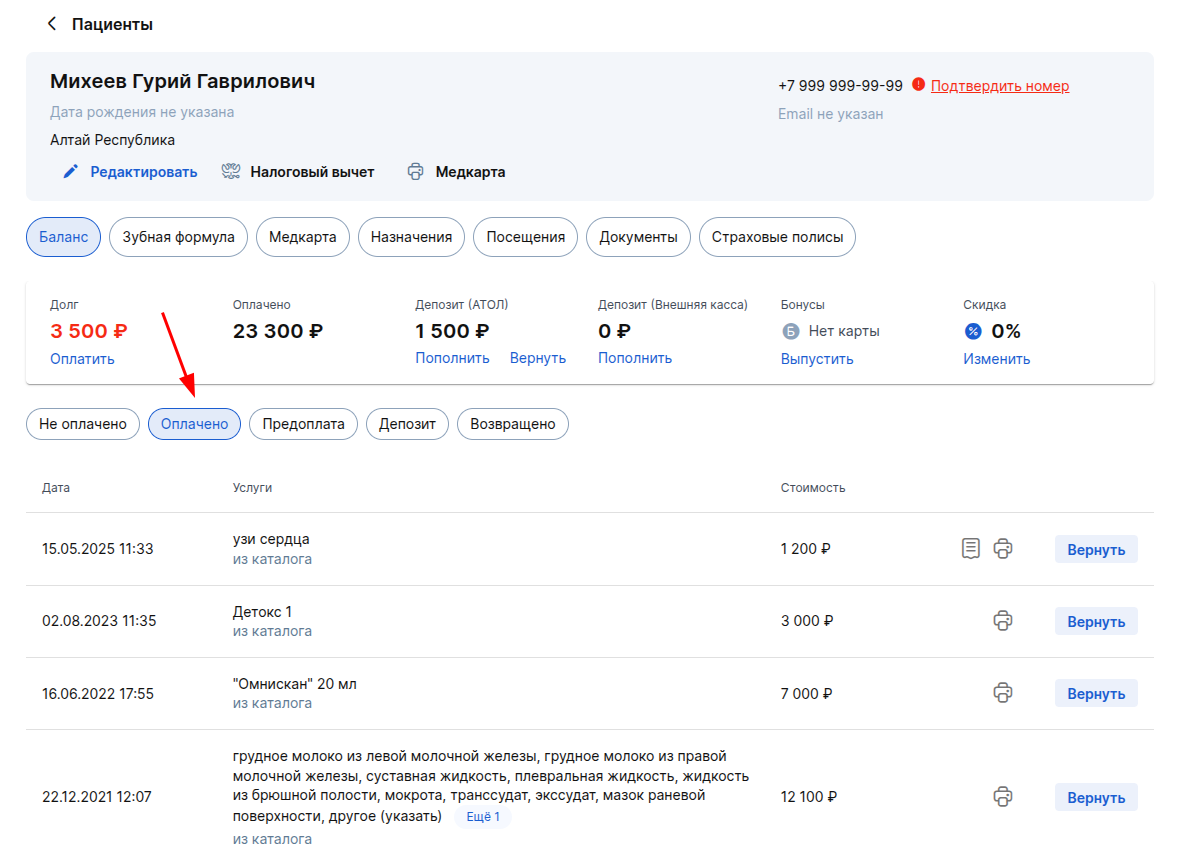The image size is (1177, 860).
Task: Click the phone number +7 999 999-99-99
Action: coord(840,86)
